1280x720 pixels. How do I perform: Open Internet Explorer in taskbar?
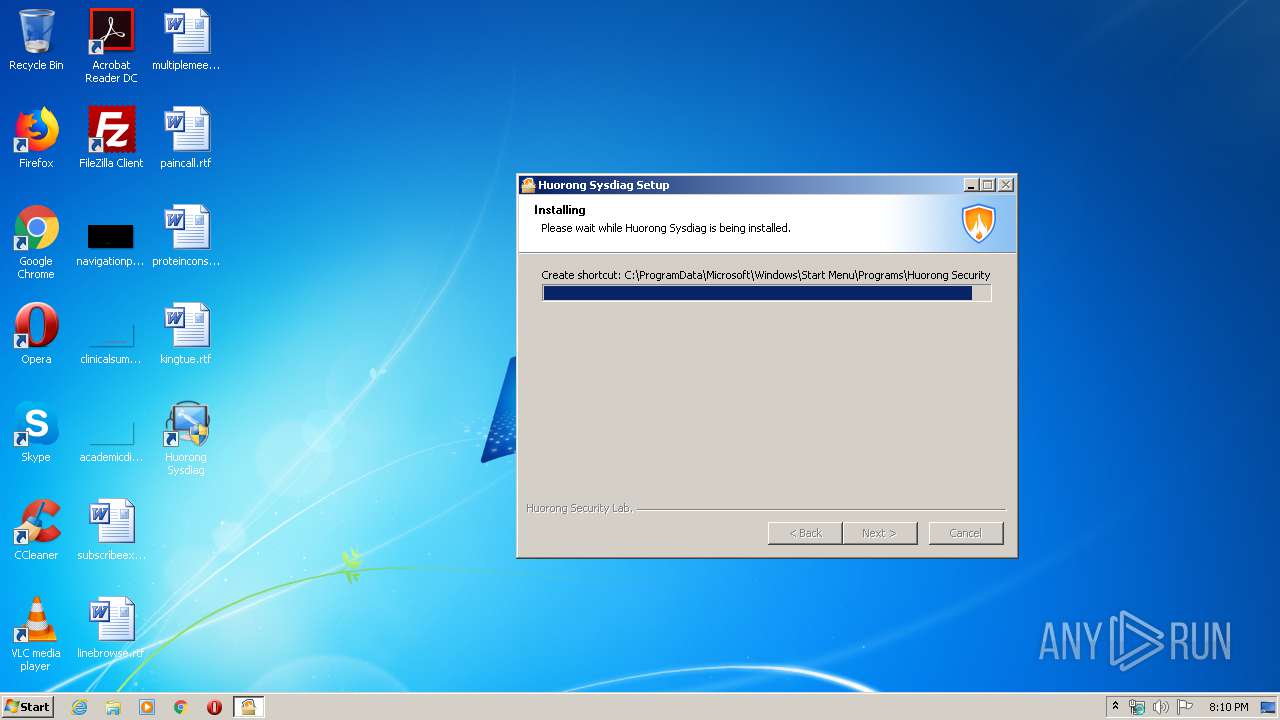tap(79, 707)
